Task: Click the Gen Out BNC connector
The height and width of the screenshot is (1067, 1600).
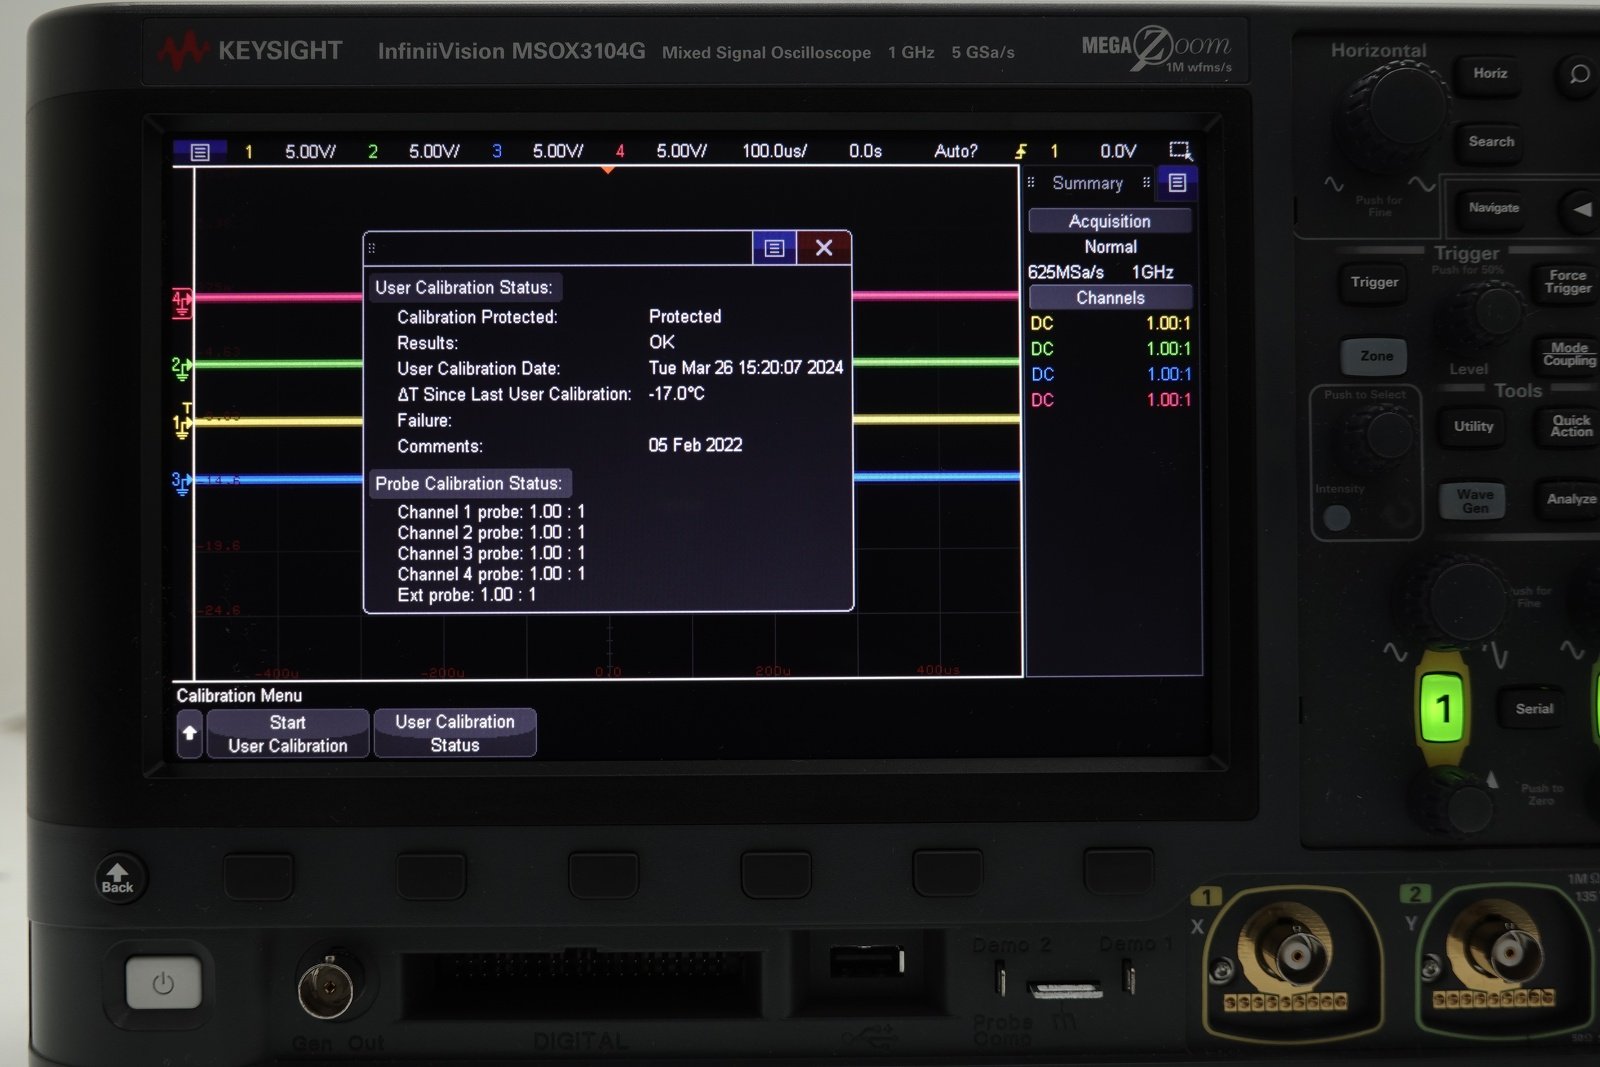Action: click(327, 989)
